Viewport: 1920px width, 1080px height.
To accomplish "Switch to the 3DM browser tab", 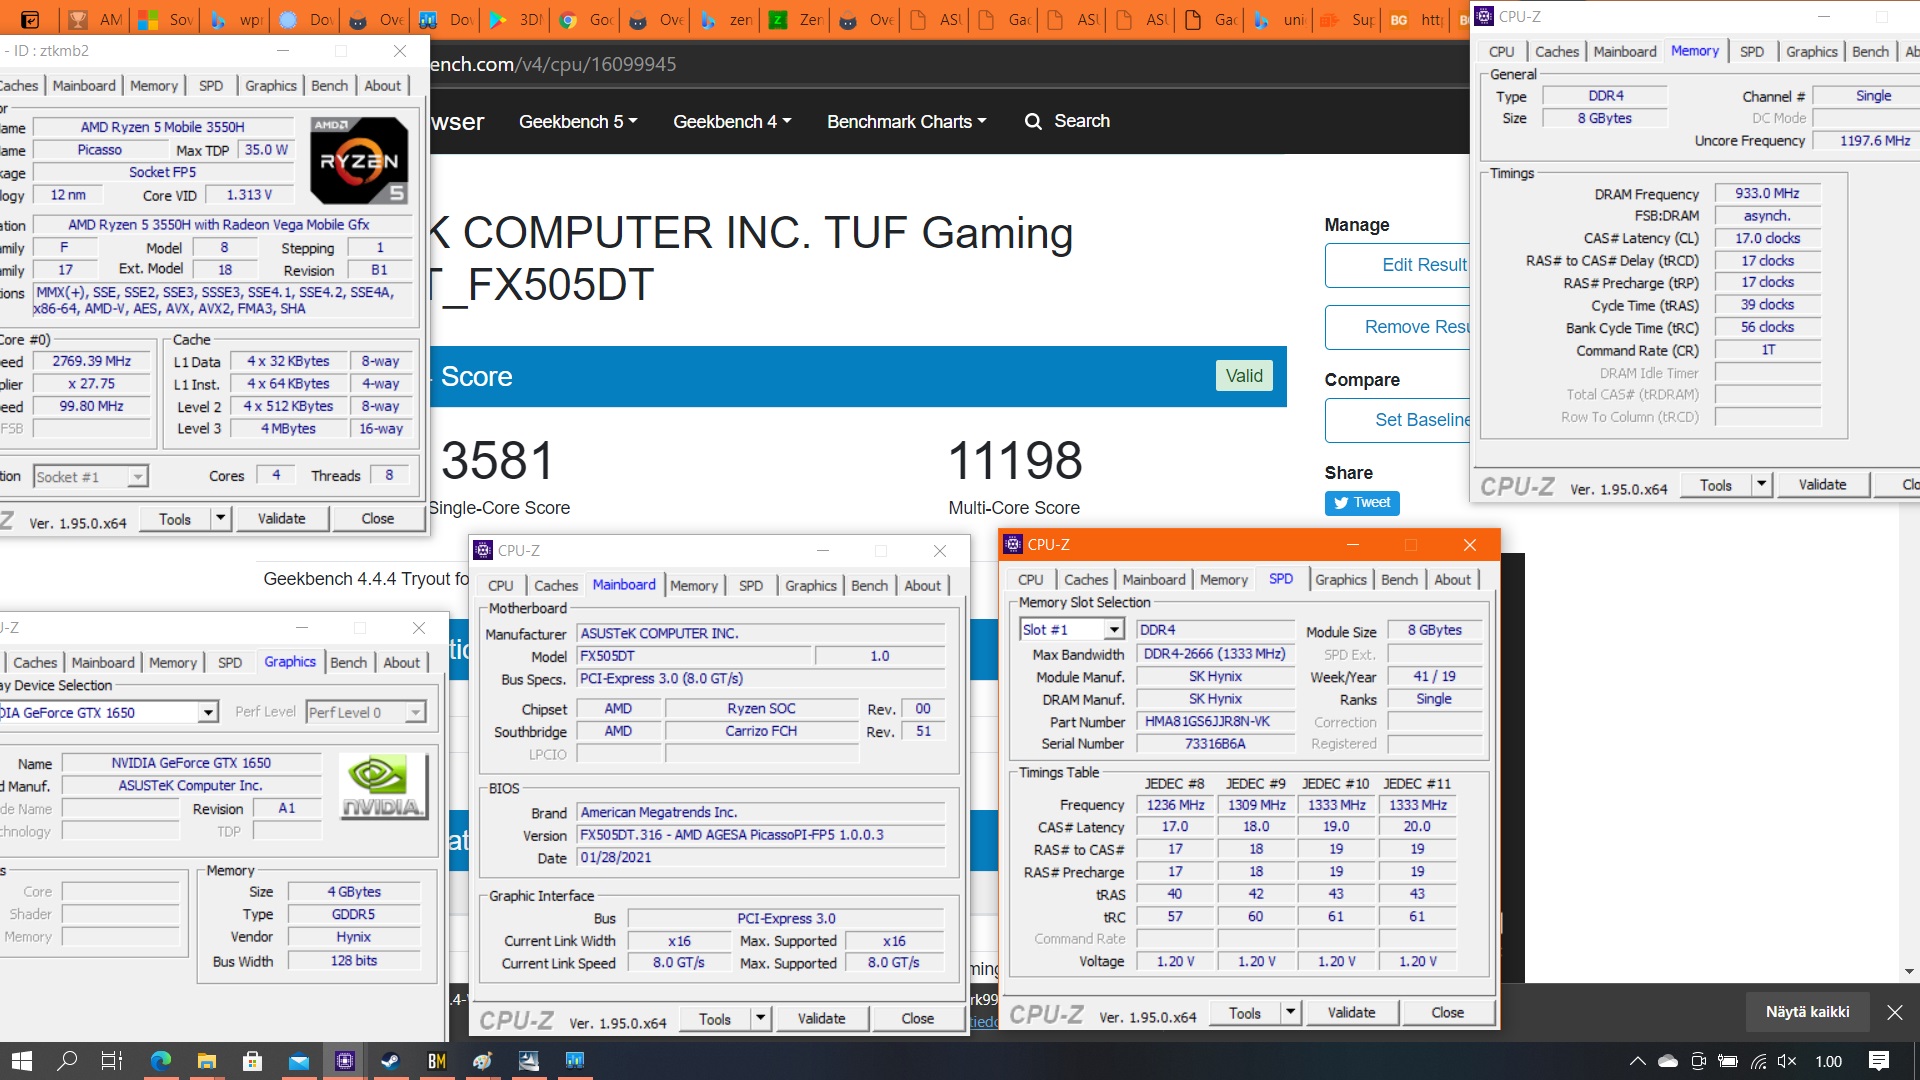I will click(516, 19).
